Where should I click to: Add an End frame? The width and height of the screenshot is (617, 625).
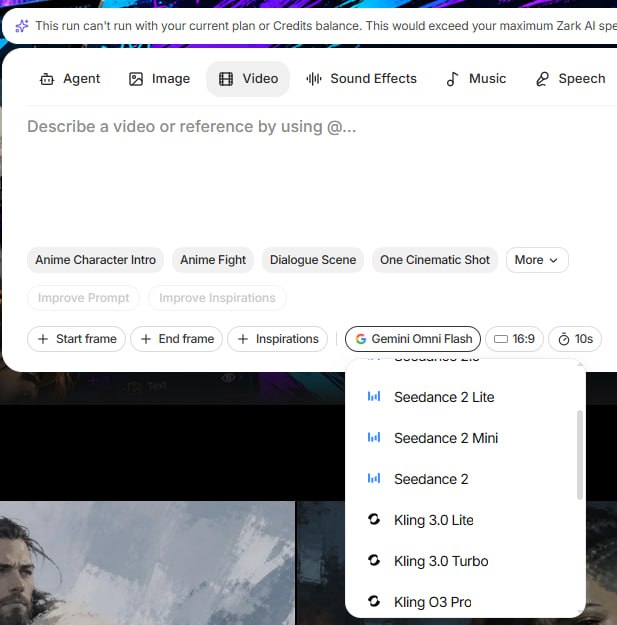pyautogui.click(x=176, y=339)
